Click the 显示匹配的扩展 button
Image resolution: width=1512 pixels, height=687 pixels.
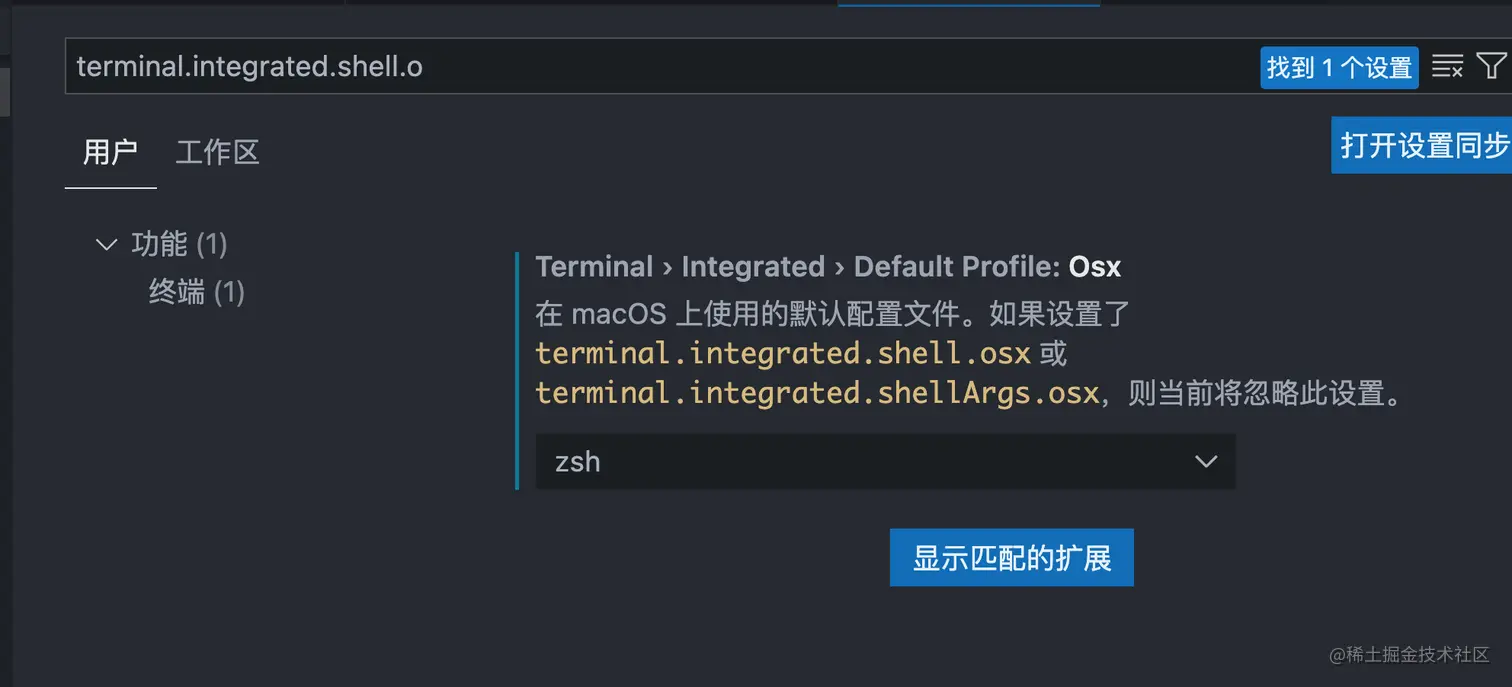click(x=1011, y=557)
